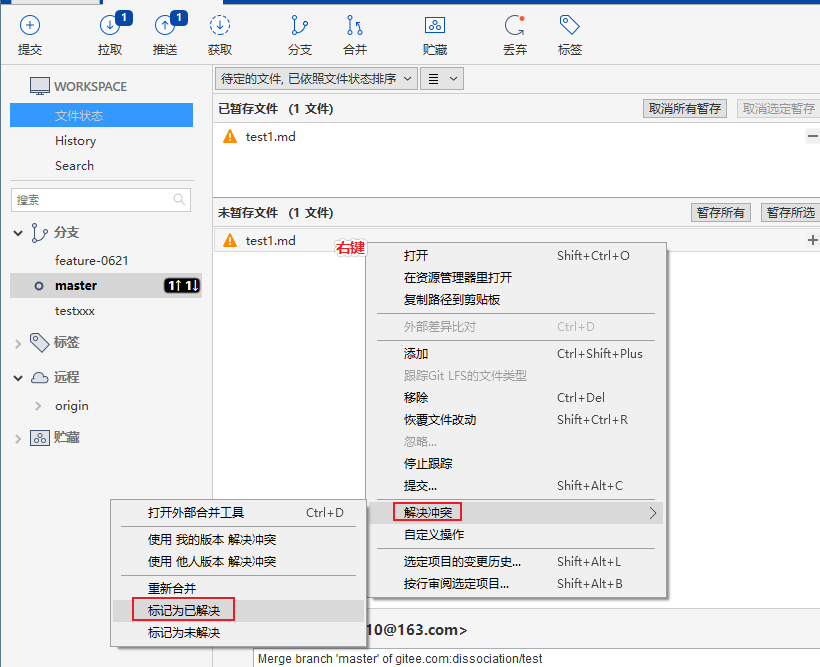Click the Commit (提交) toolbar icon
The width and height of the screenshot is (820, 667).
[30, 34]
